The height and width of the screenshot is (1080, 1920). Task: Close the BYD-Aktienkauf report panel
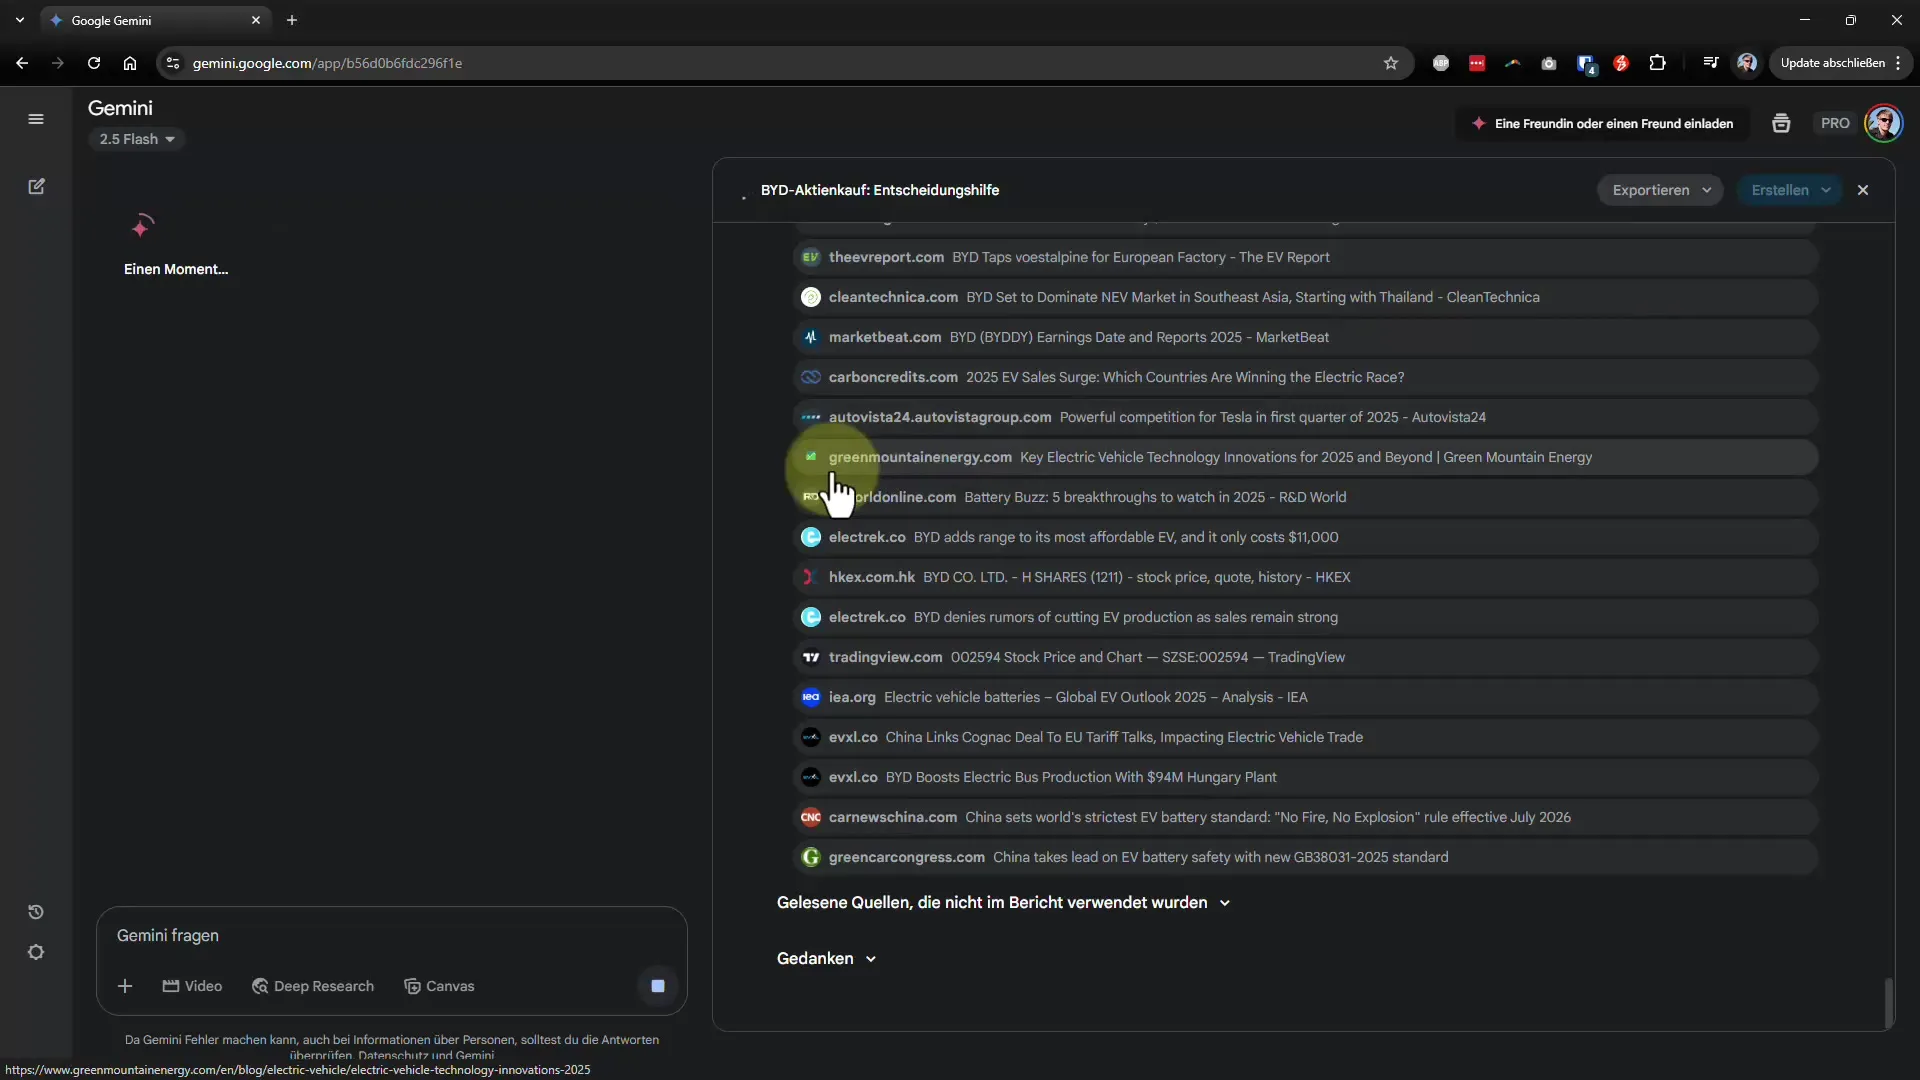(x=1863, y=190)
